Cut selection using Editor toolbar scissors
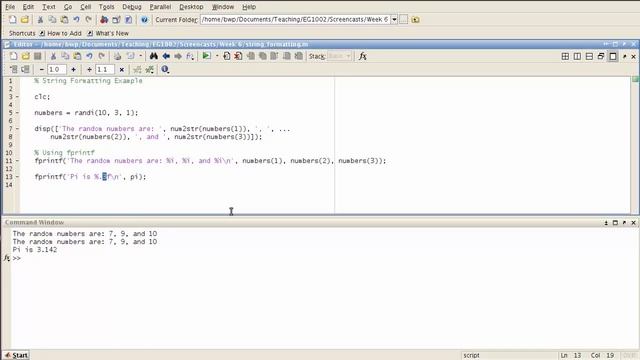 [53, 56]
